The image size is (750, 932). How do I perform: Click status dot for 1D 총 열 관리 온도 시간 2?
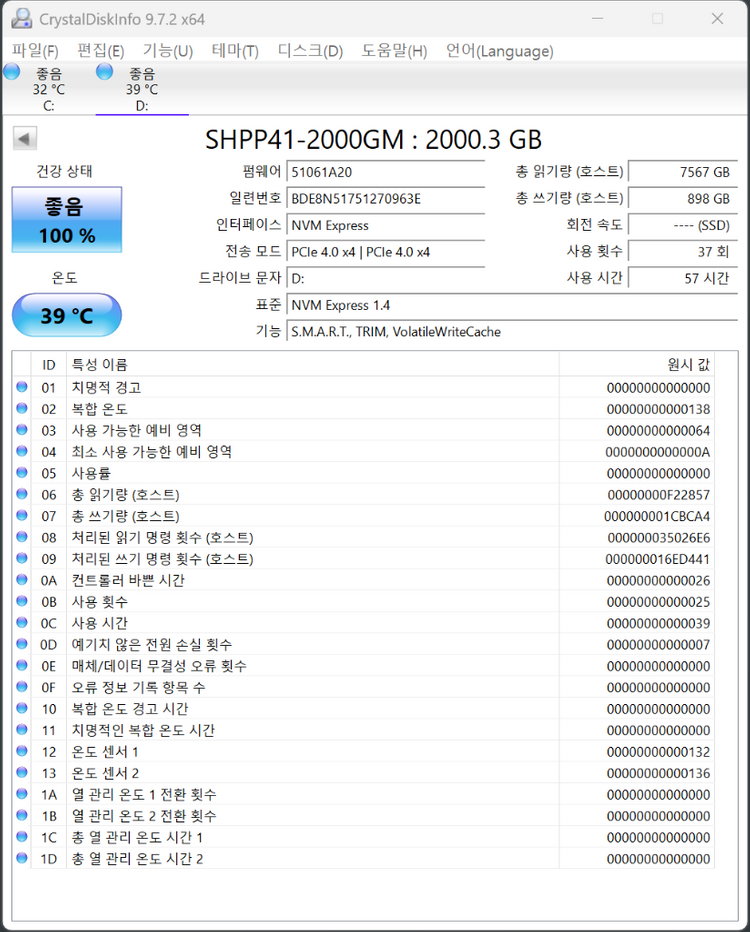pyautogui.click(x=22, y=858)
